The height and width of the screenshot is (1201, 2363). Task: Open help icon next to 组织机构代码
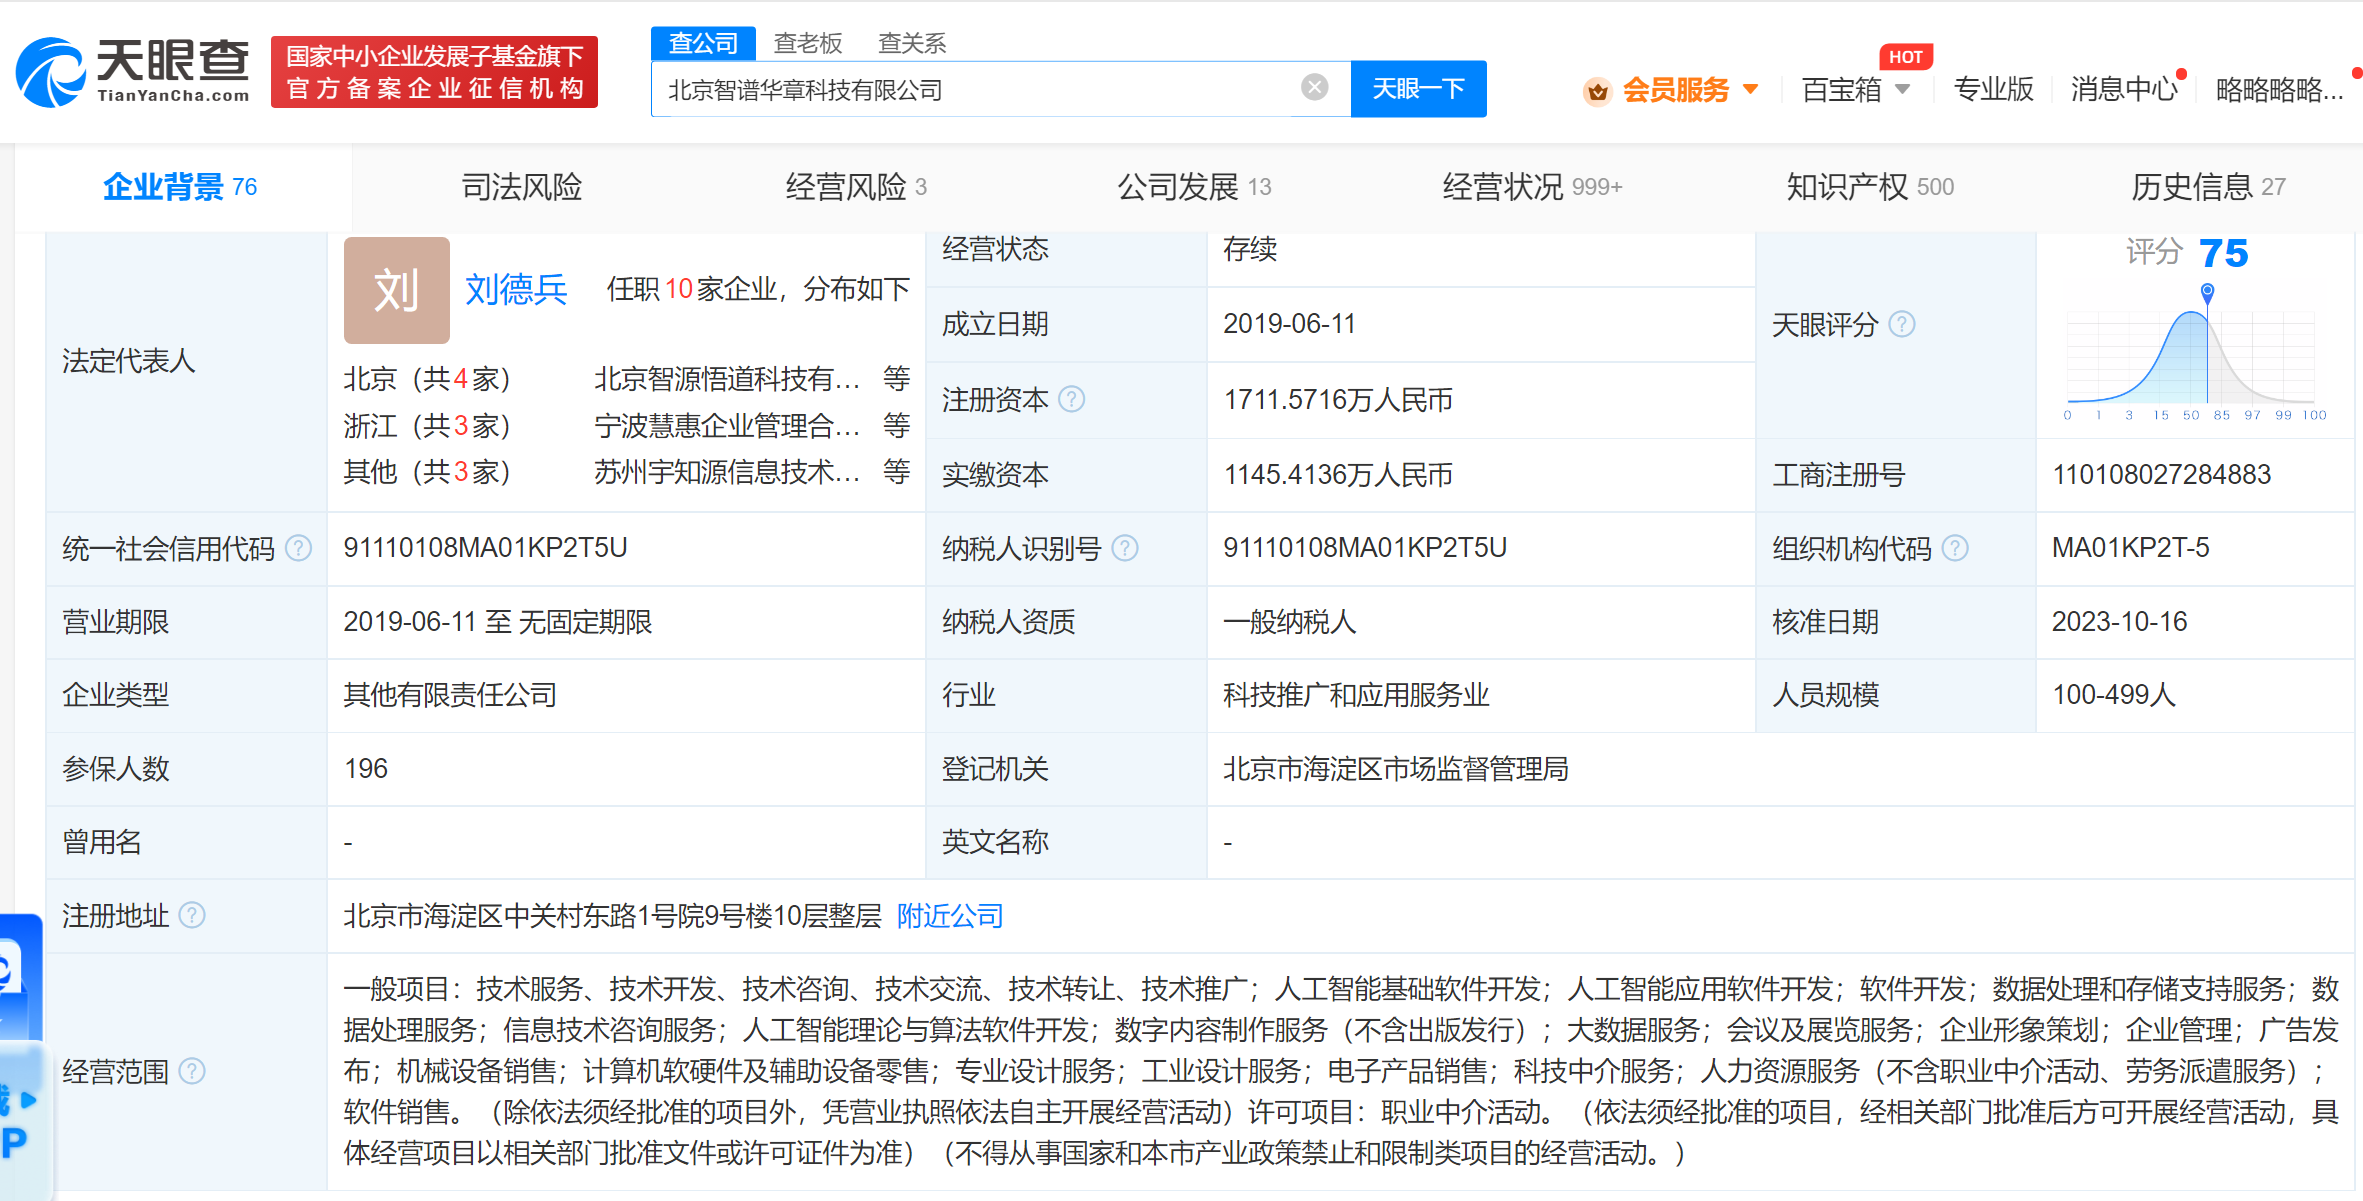1955,548
